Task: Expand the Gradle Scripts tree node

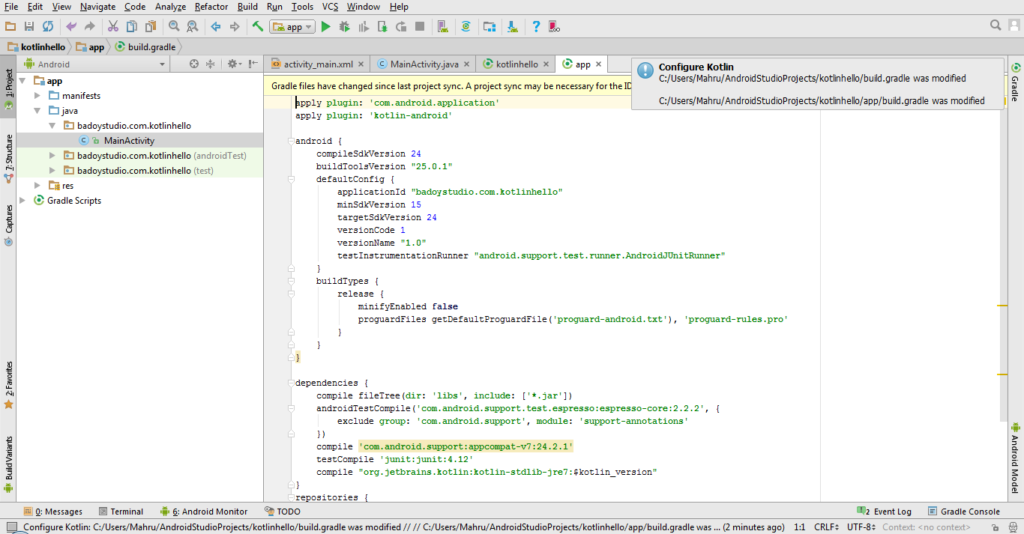Action: [x=24, y=201]
